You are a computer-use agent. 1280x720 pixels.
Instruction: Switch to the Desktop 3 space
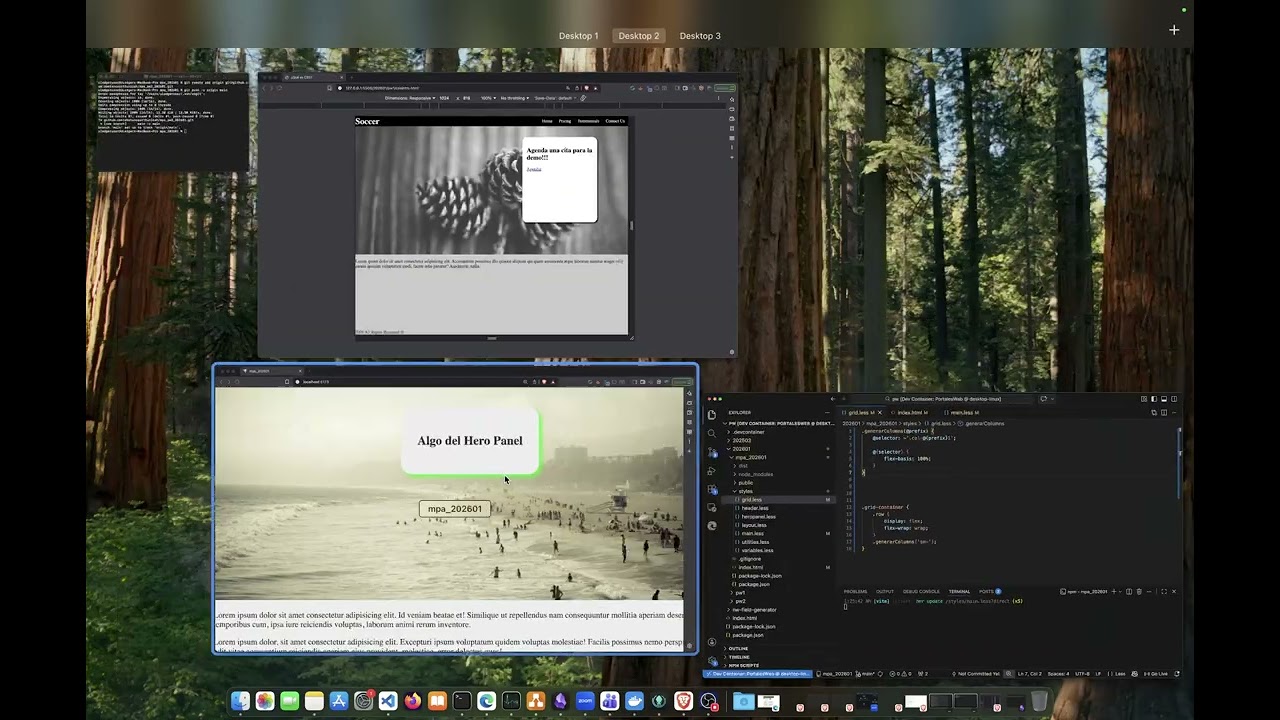click(x=700, y=36)
